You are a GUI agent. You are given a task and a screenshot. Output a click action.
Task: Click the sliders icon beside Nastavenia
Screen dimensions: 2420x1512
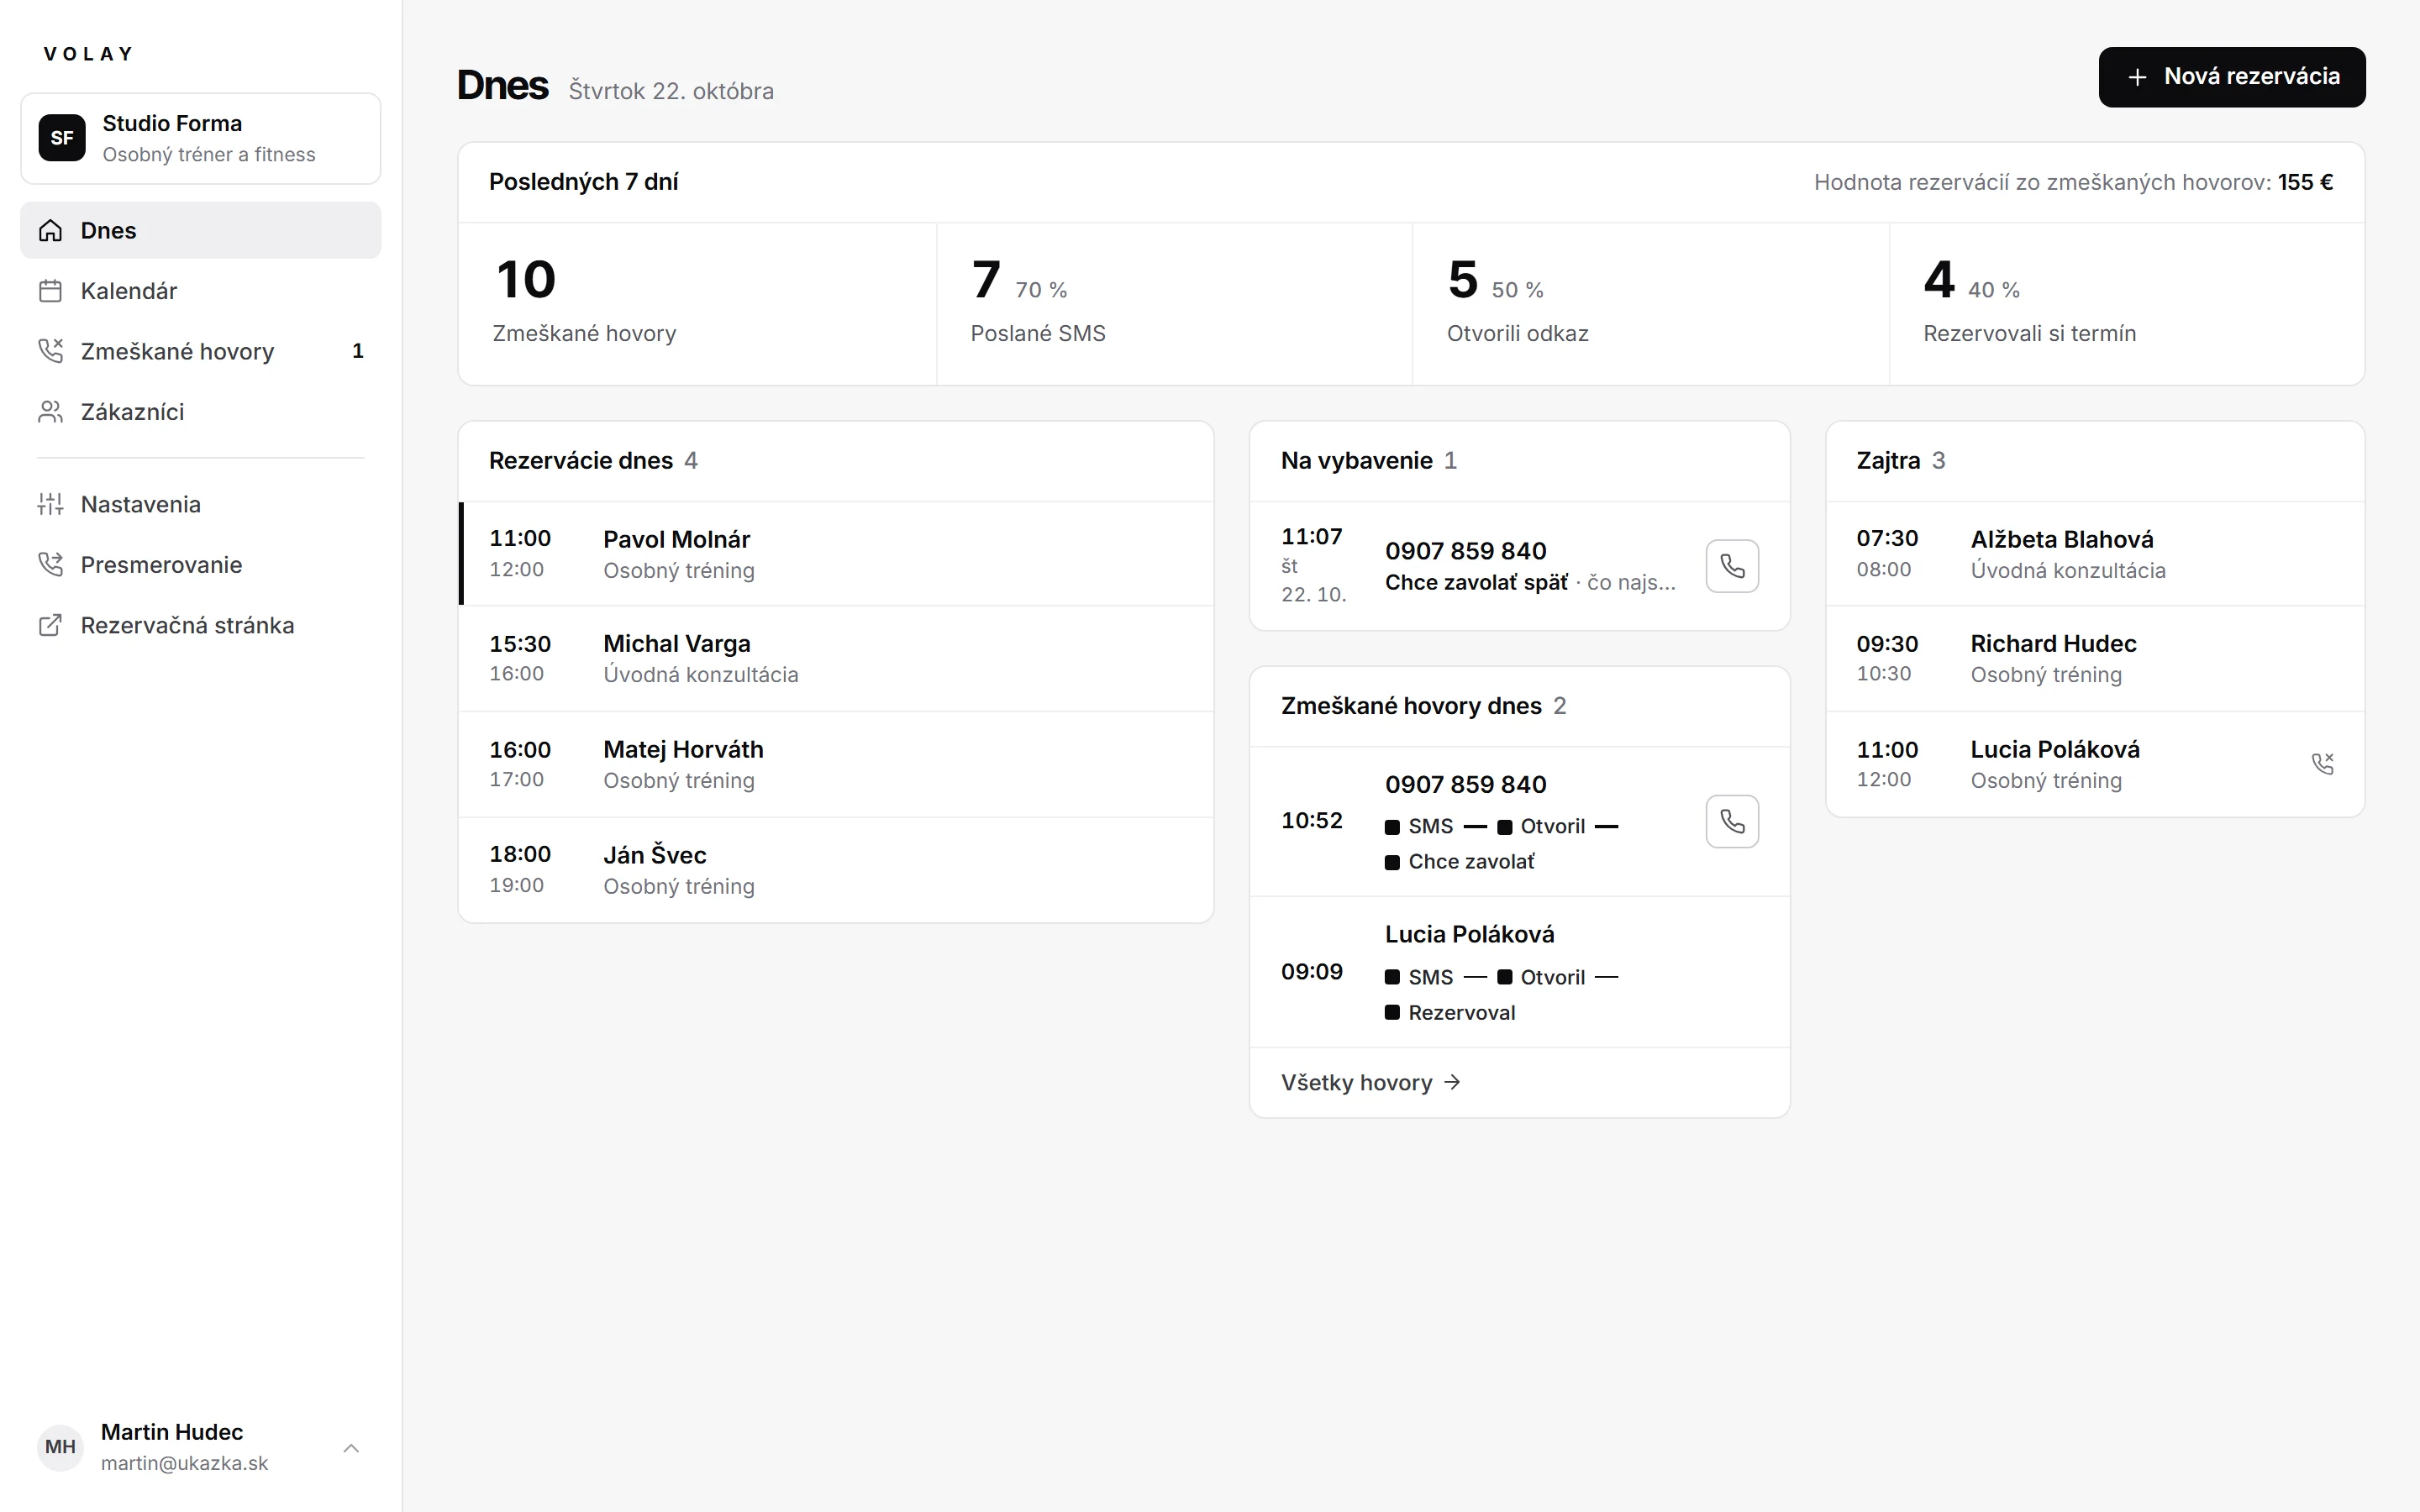(x=50, y=504)
